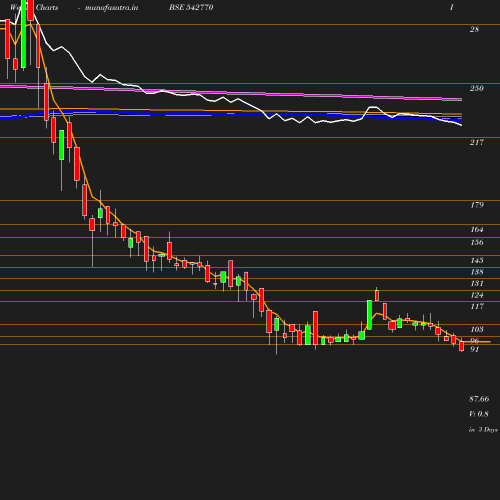Click the 'in 3 Days' label

[x=483, y=430]
